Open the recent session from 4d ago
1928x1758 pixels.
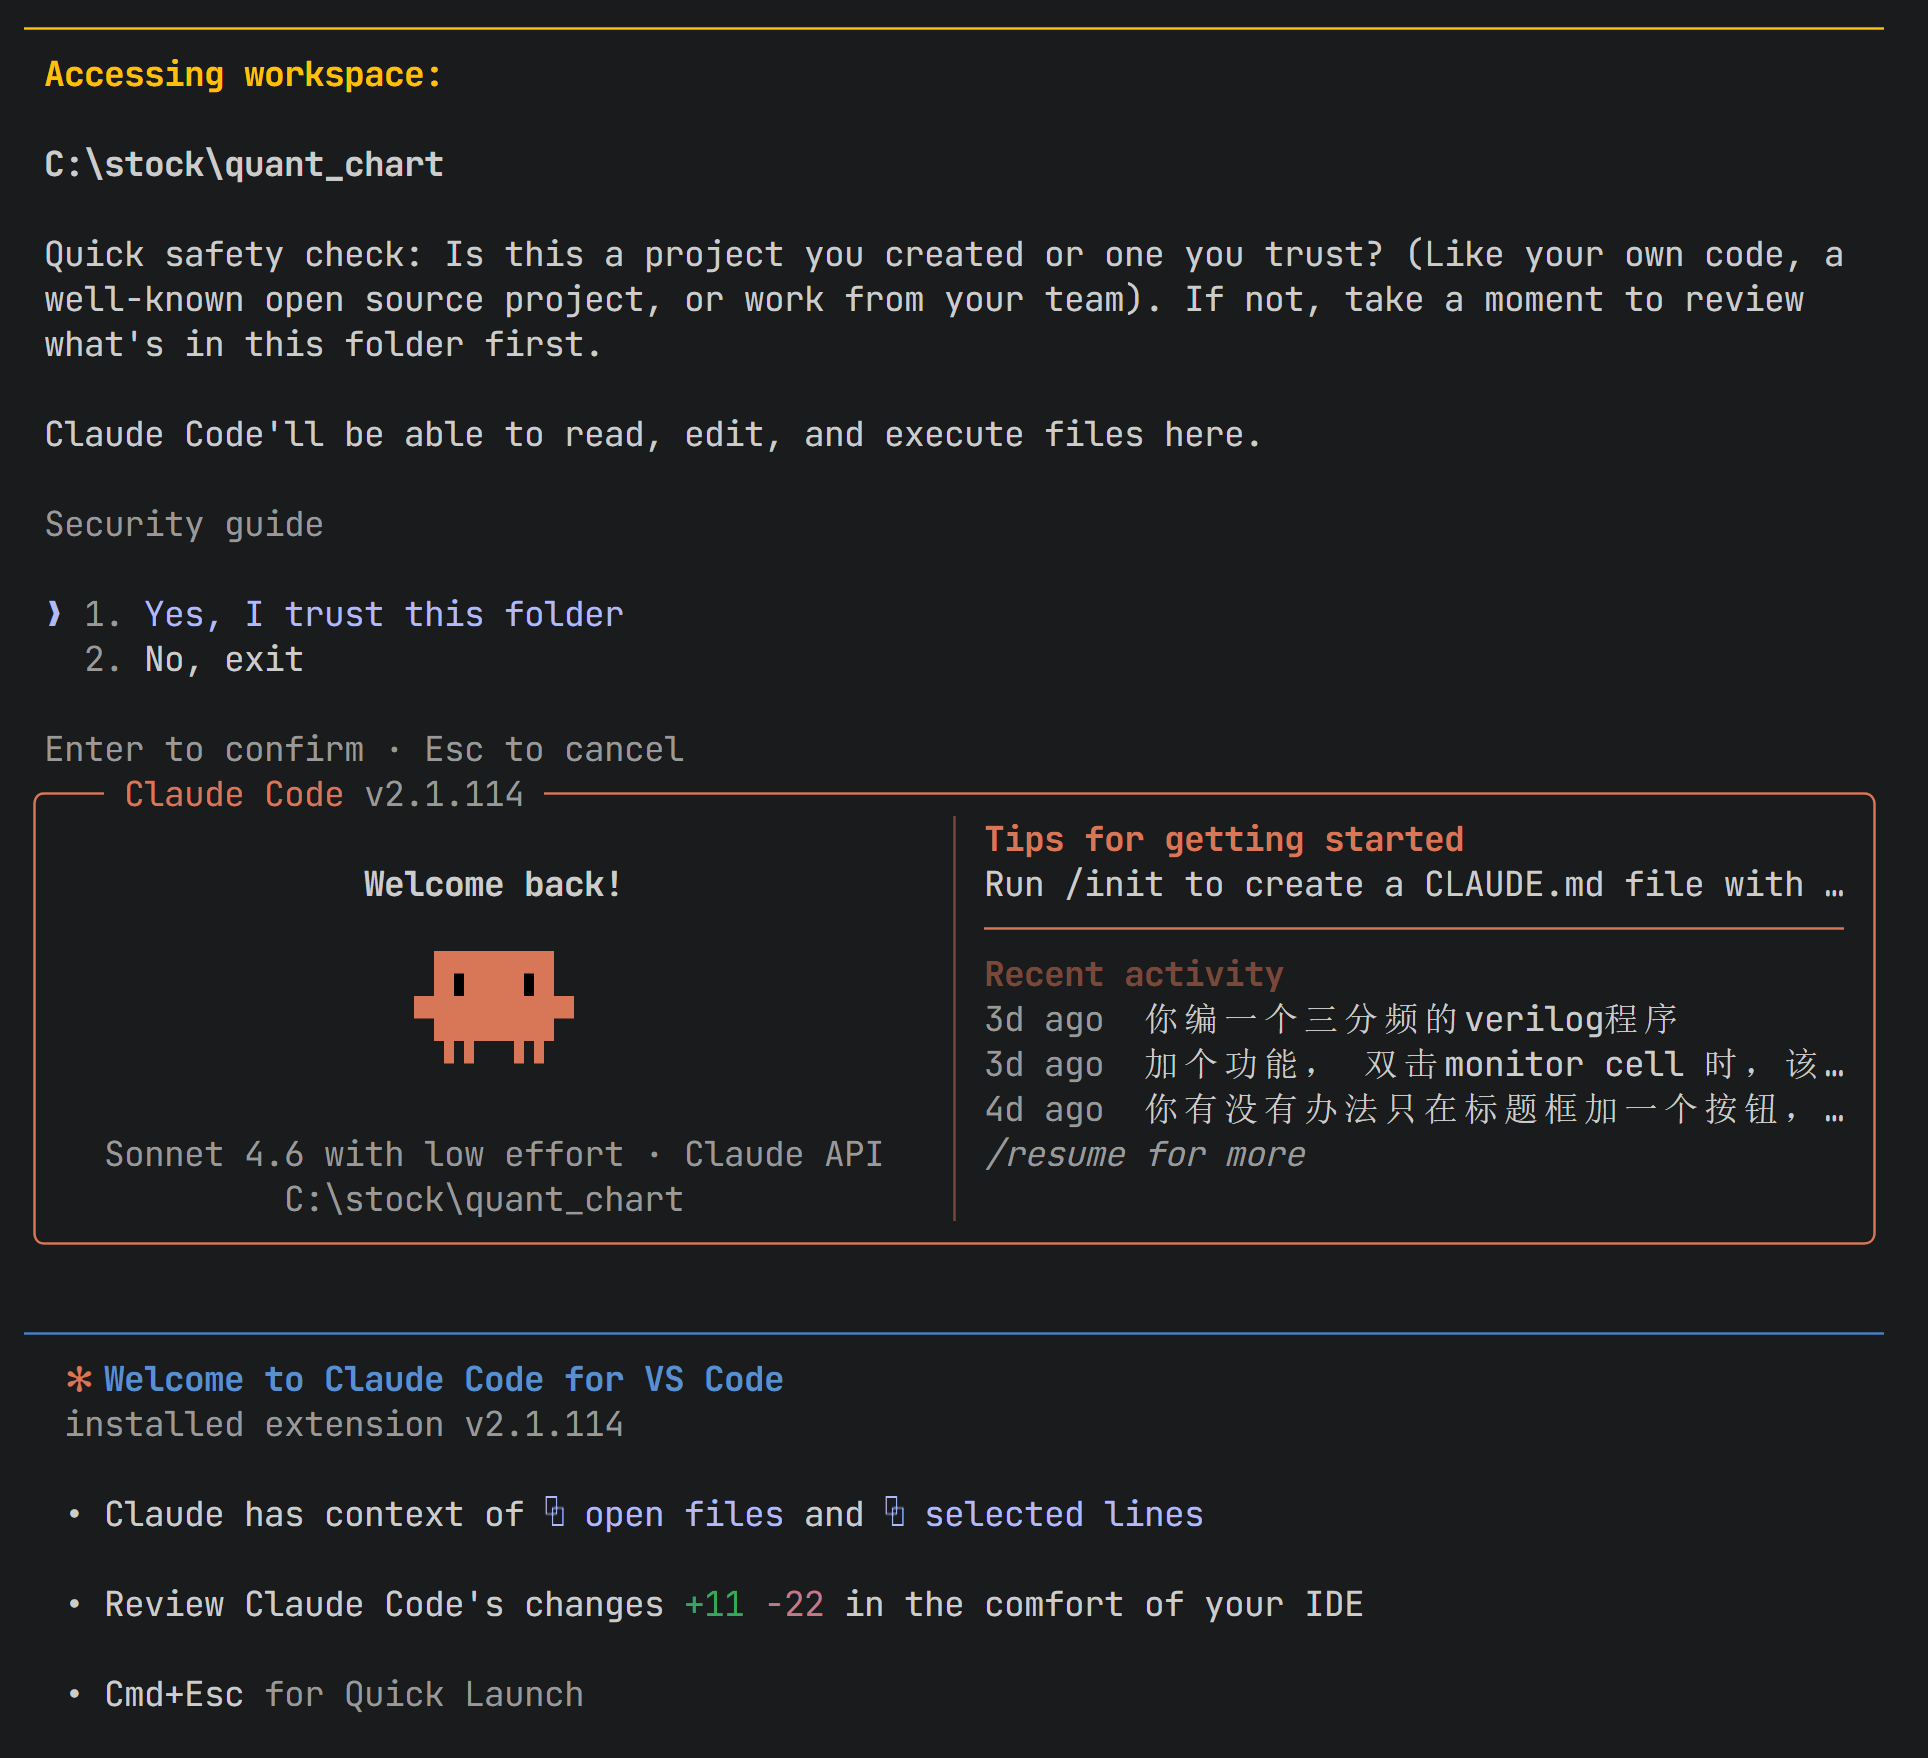tap(1414, 1109)
